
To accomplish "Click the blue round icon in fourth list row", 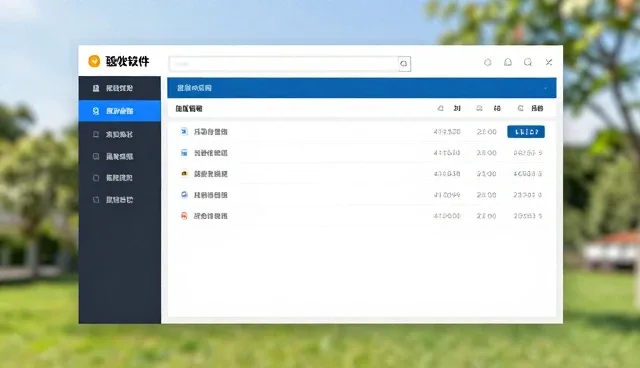I will [x=184, y=195].
